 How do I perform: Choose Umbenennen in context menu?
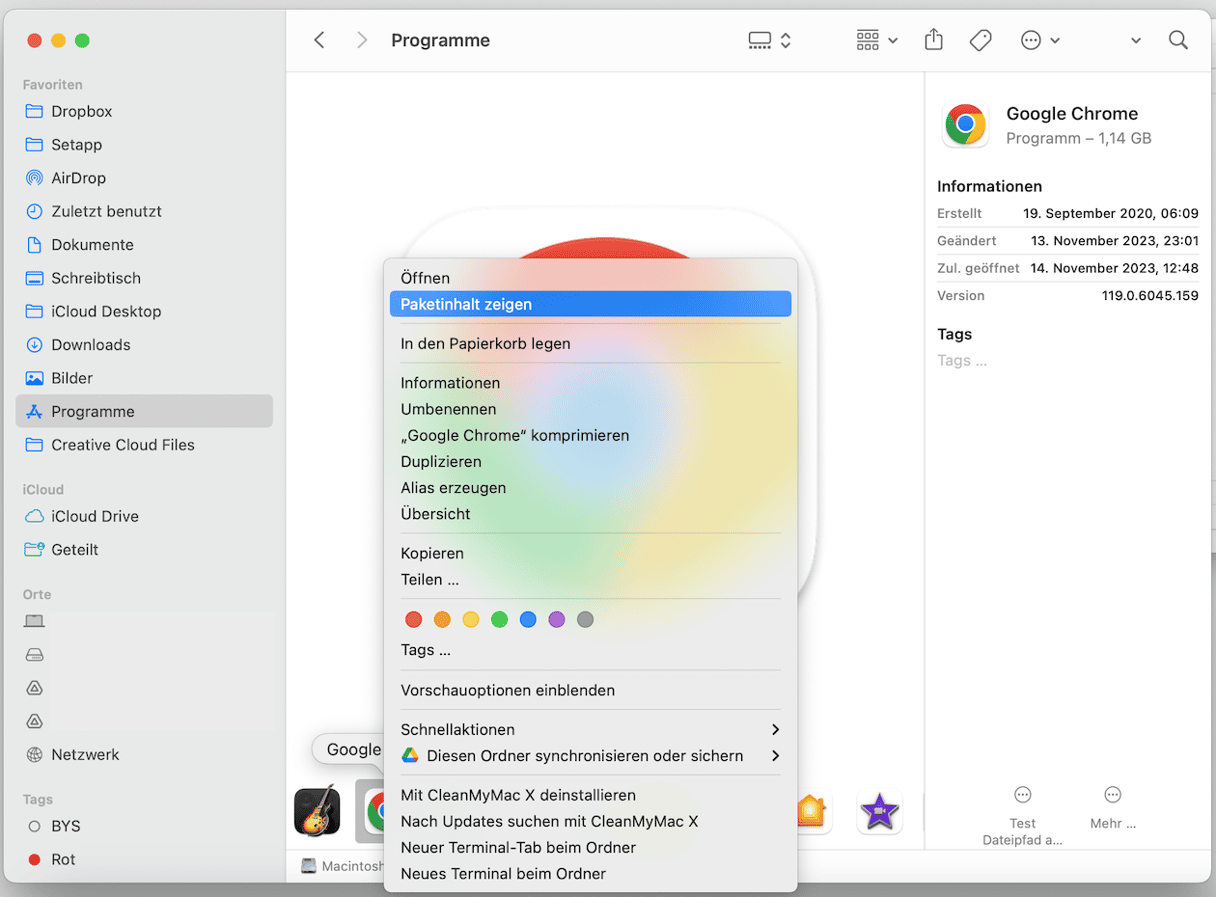pos(590,409)
